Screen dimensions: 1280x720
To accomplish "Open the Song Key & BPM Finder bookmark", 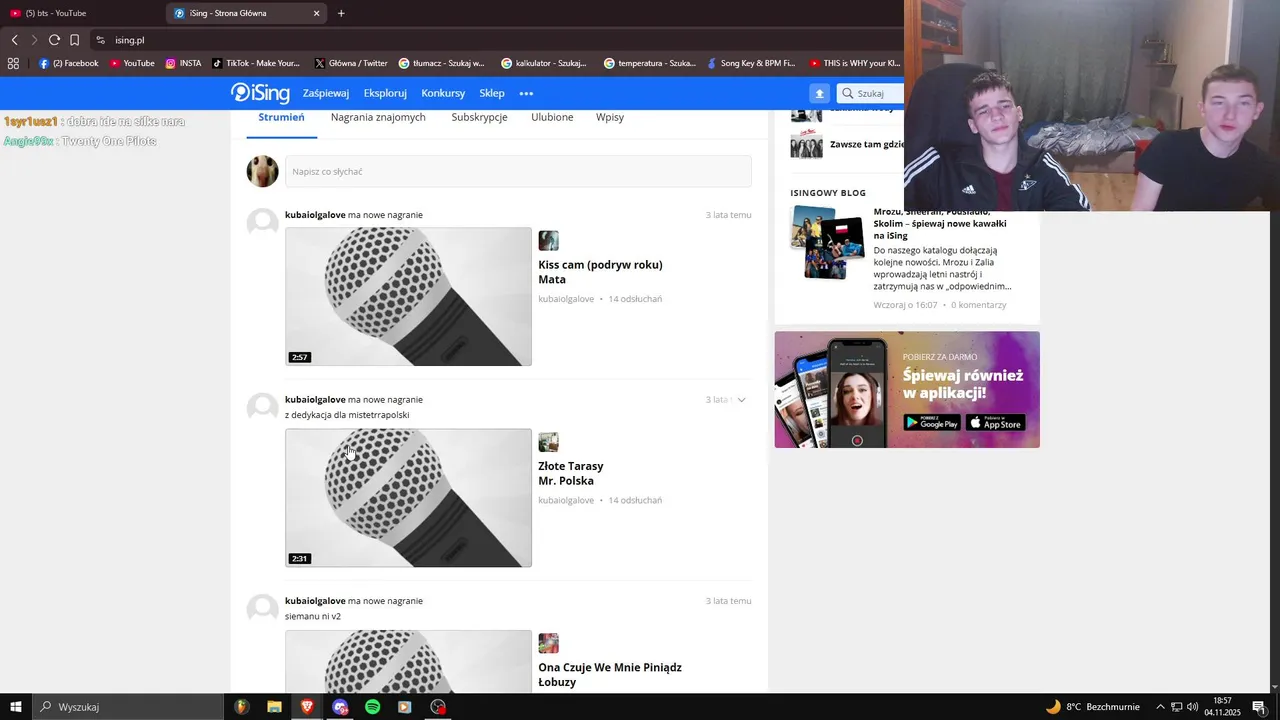I will coord(751,63).
